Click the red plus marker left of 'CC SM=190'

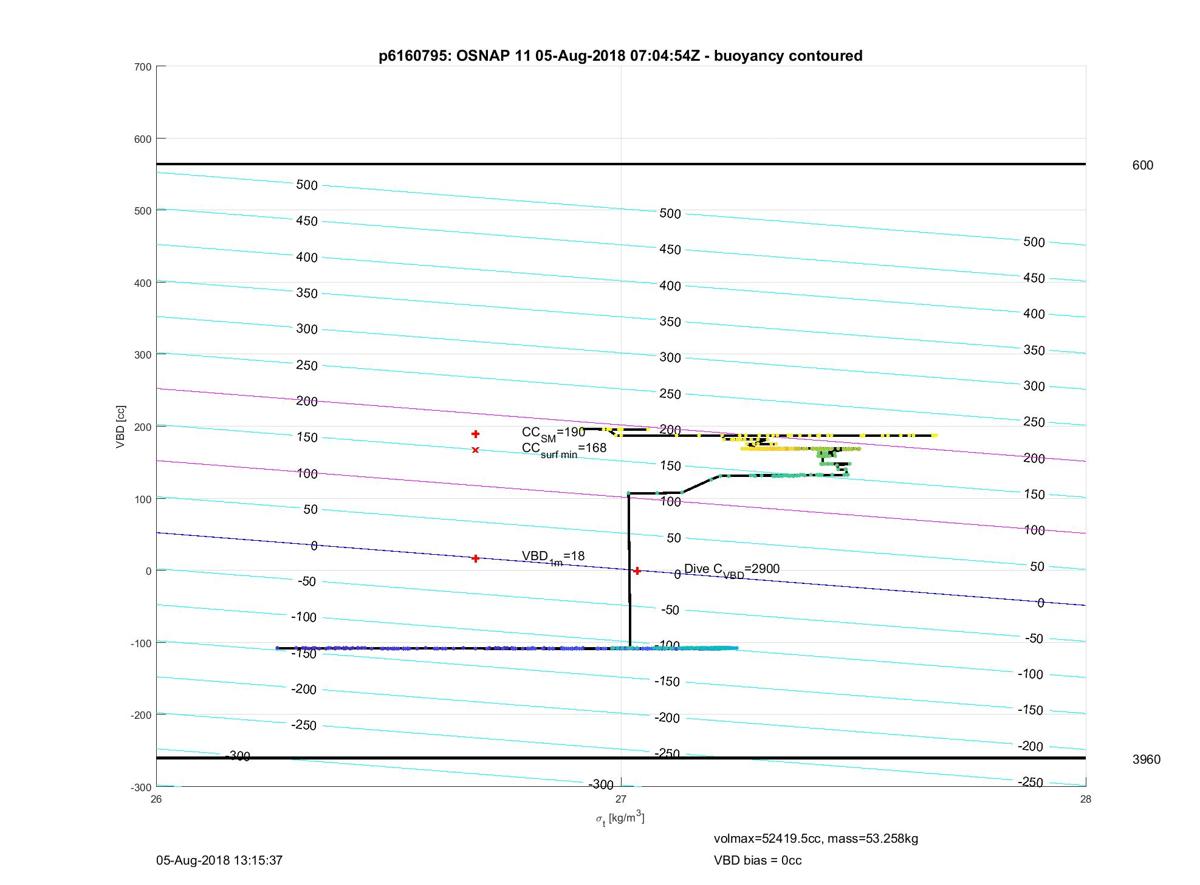tap(475, 434)
